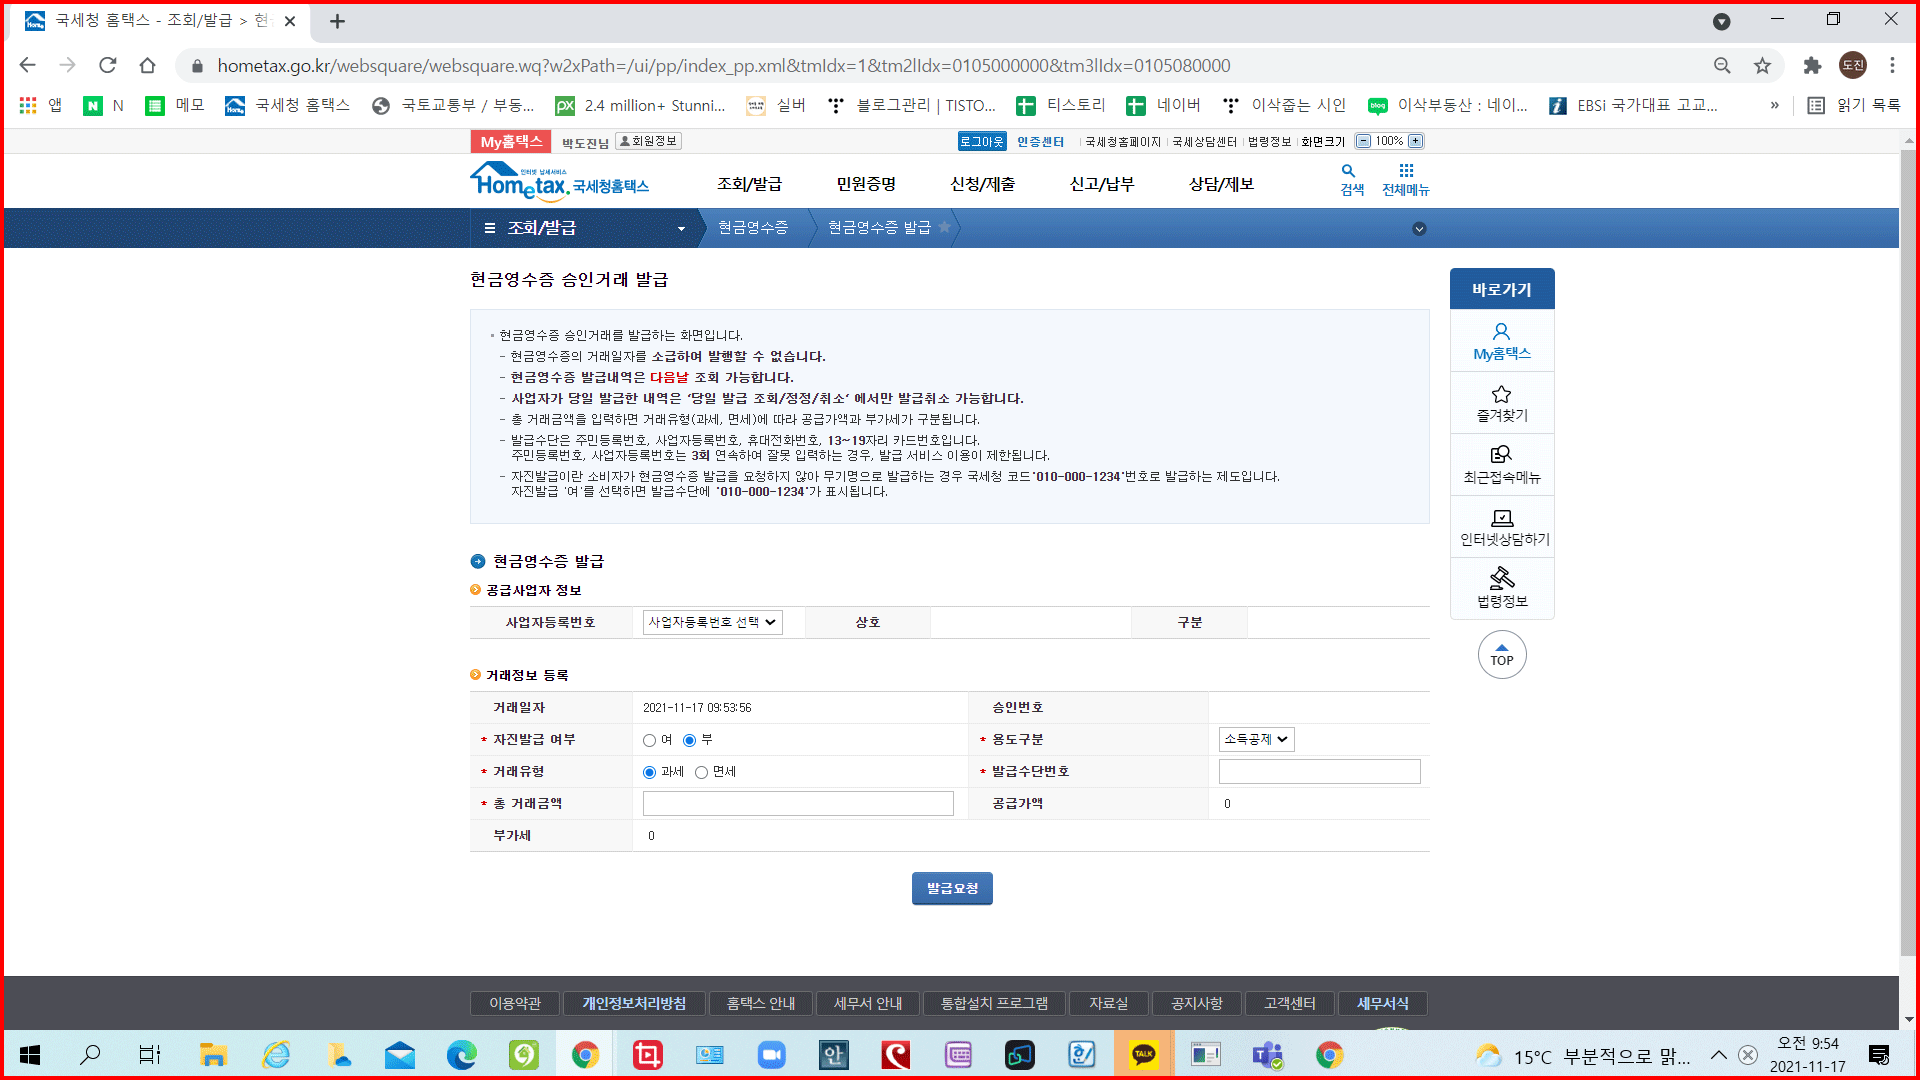Click the 총 거래금액 input field
This screenshot has height=1080, width=1920.
(x=797, y=804)
